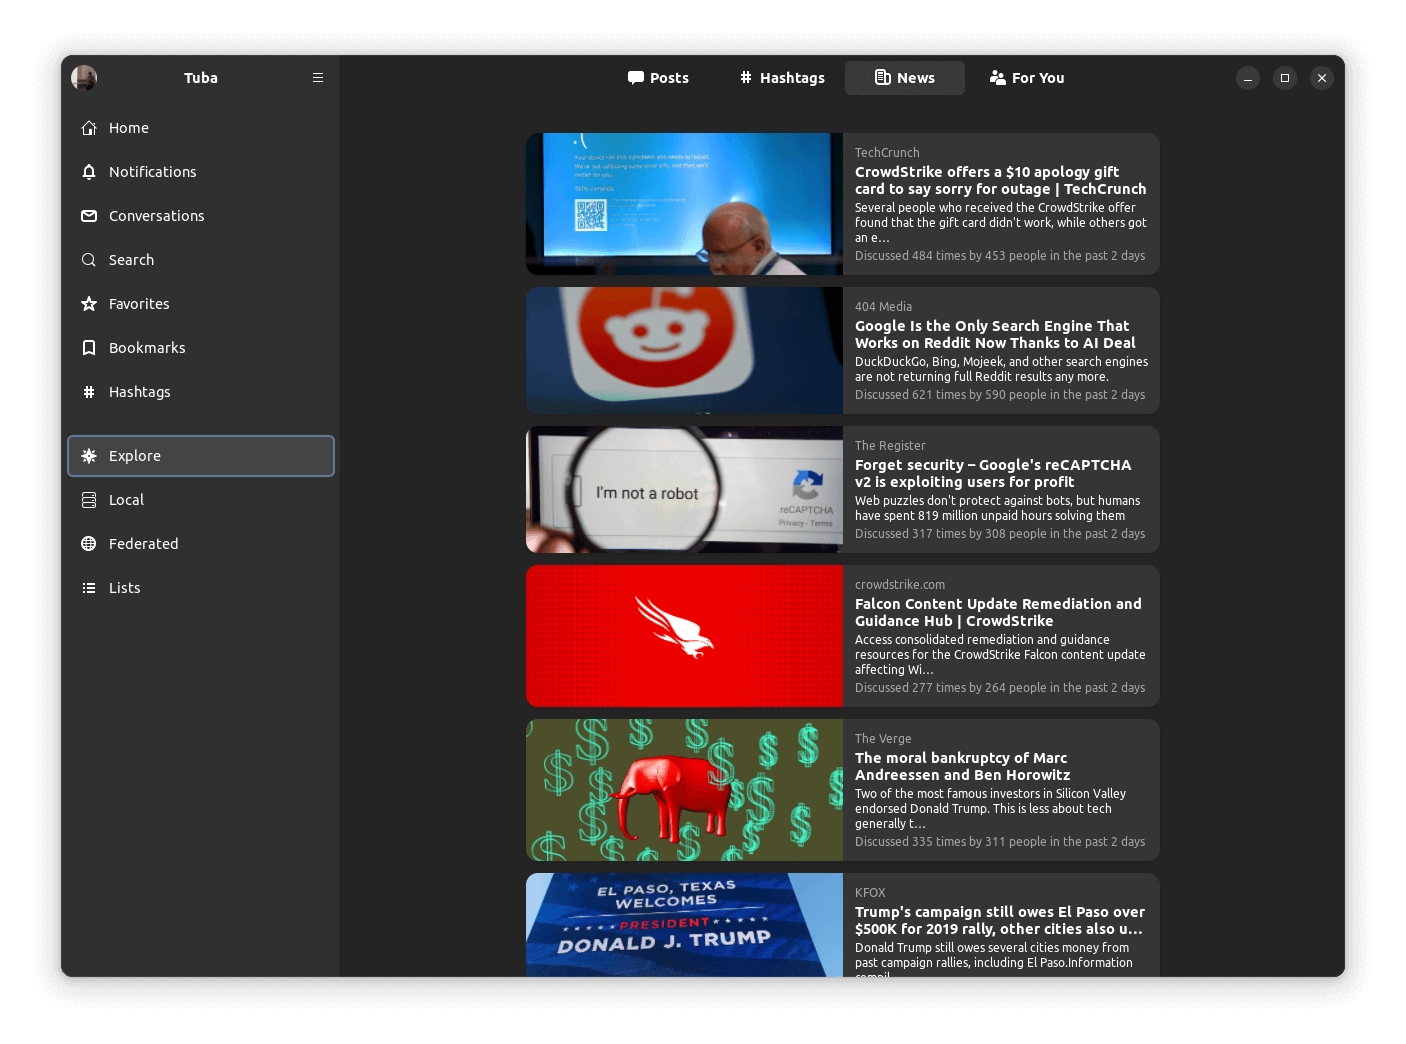The height and width of the screenshot is (1044, 1406).
Task: Open Favorites star in sidebar
Action: (139, 304)
